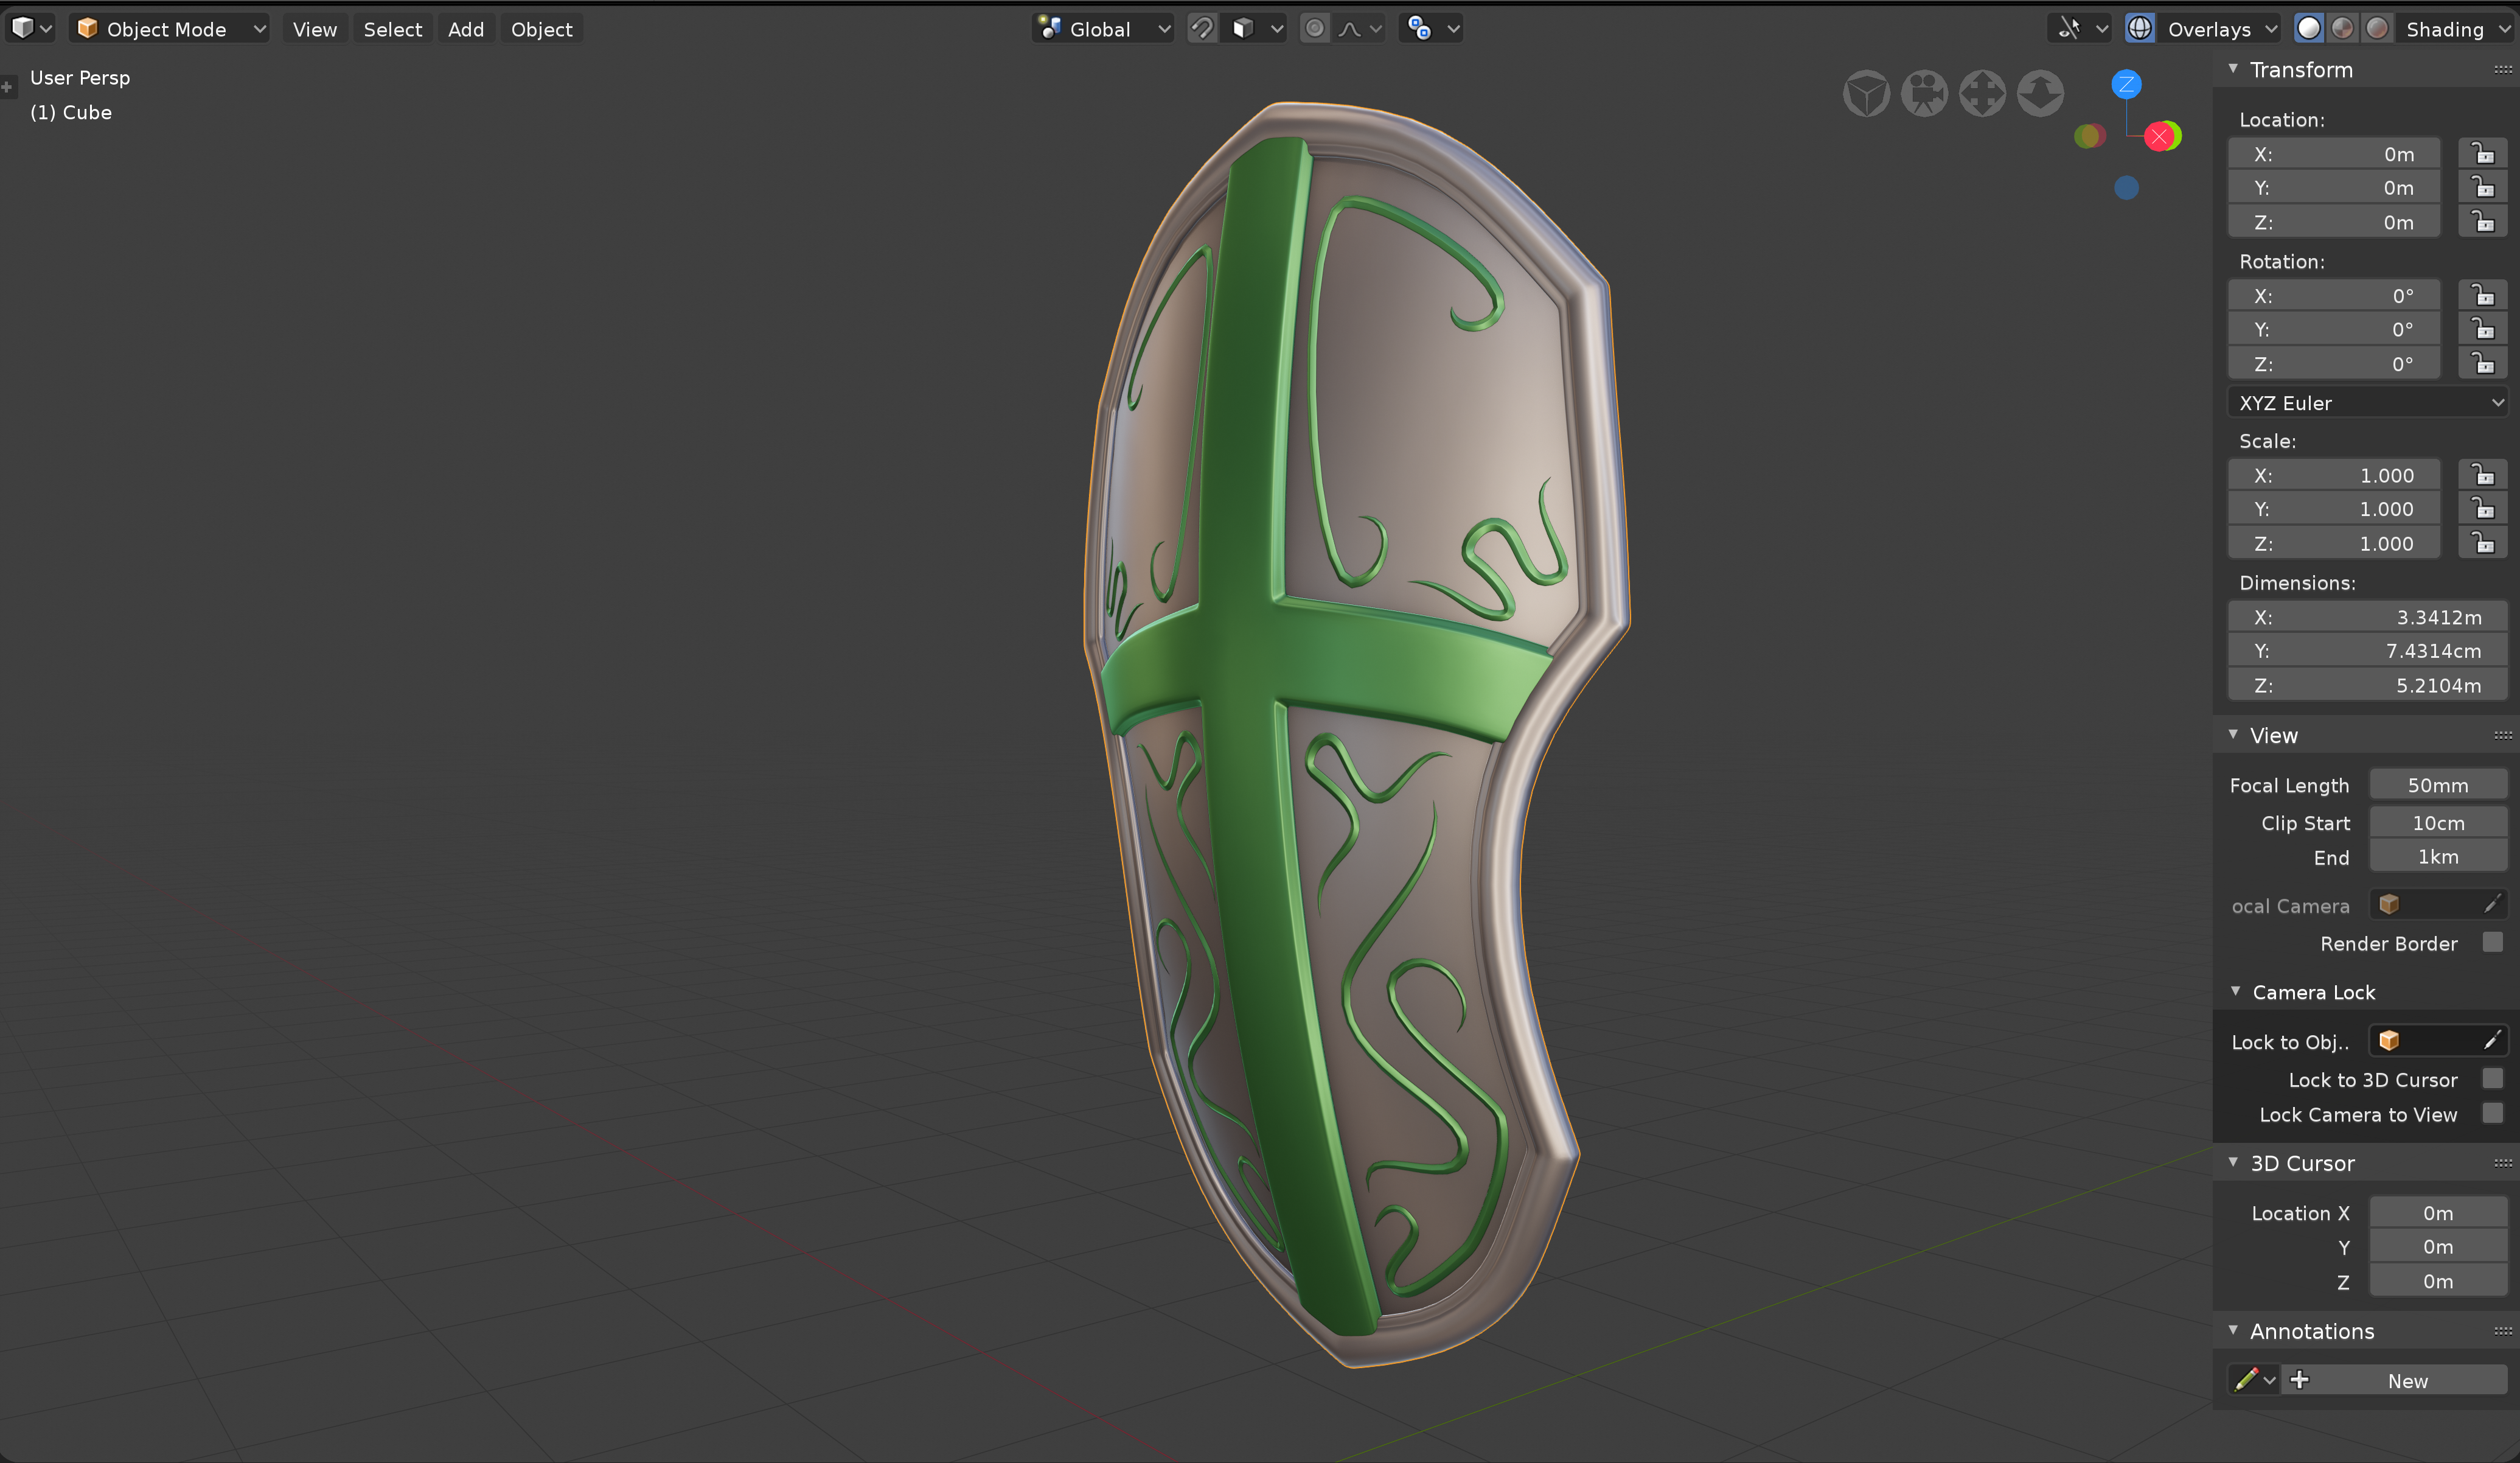Click the zoom view gizmo button
This screenshot has height=1463, width=2520.
pyautogui.click(x=2040, y=95)
